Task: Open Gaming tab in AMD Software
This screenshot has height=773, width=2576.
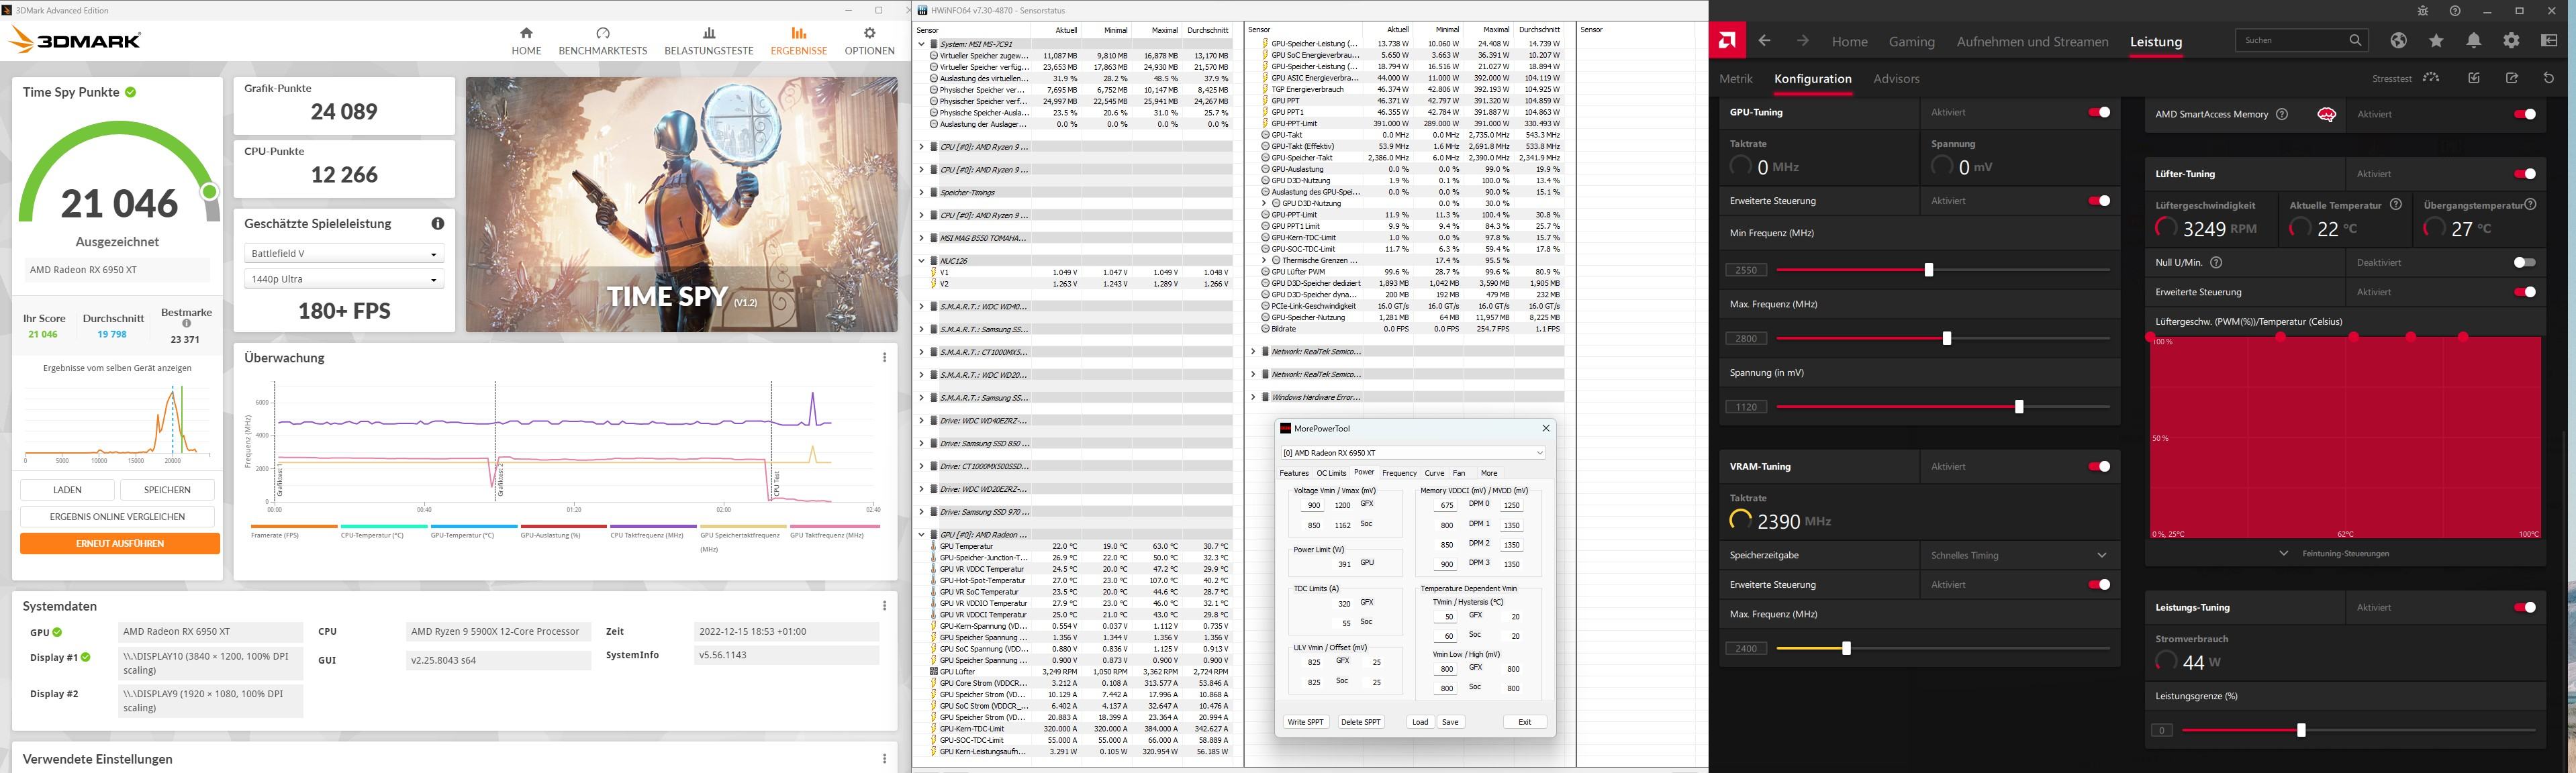Action: 1911,42
